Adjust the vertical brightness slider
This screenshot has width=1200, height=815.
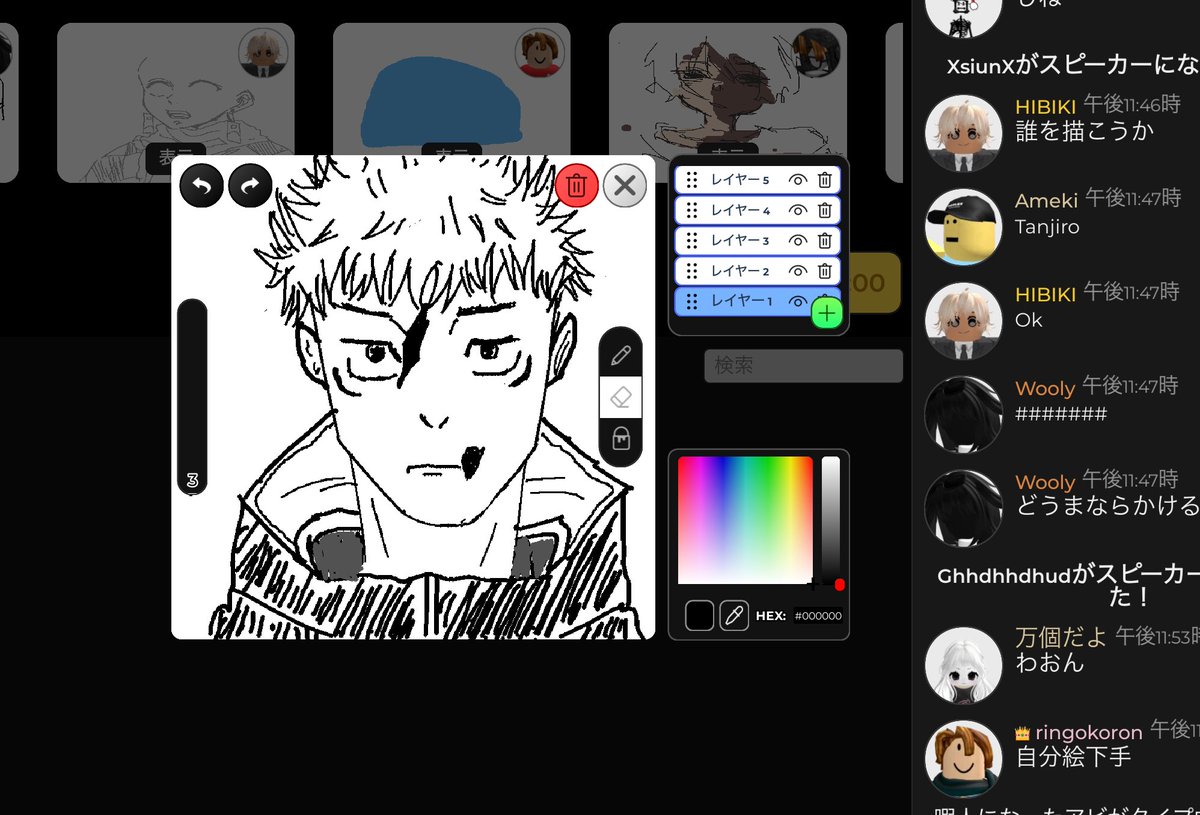point(831,520)
